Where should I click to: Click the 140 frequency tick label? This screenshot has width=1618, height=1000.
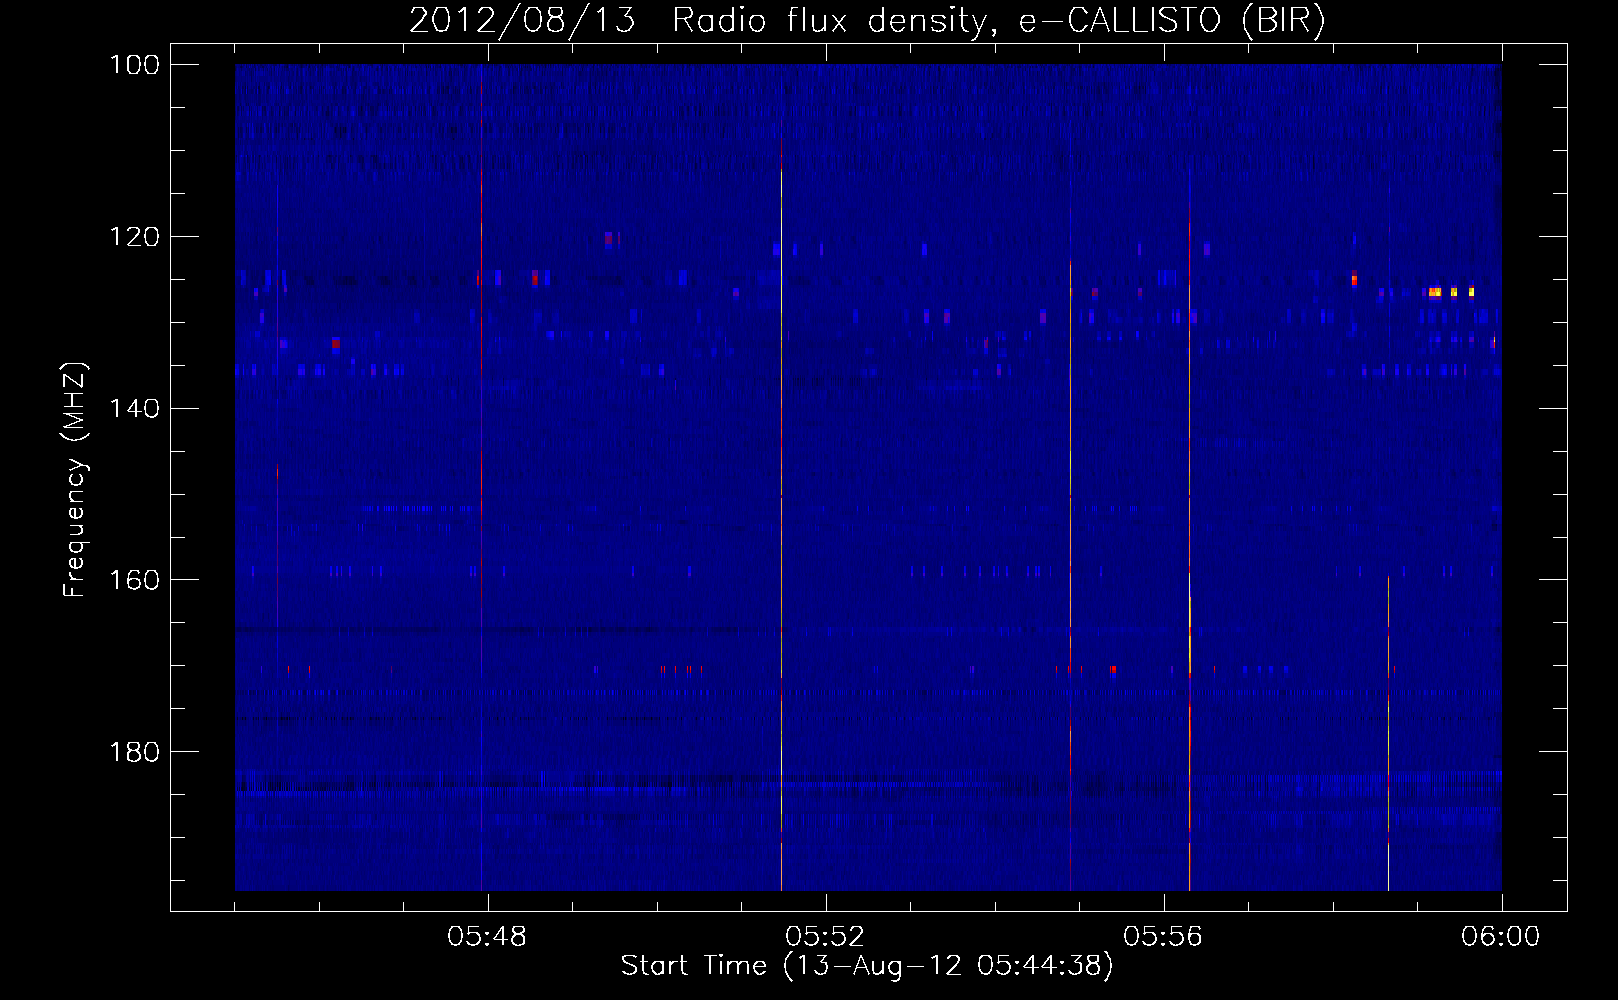135,409
